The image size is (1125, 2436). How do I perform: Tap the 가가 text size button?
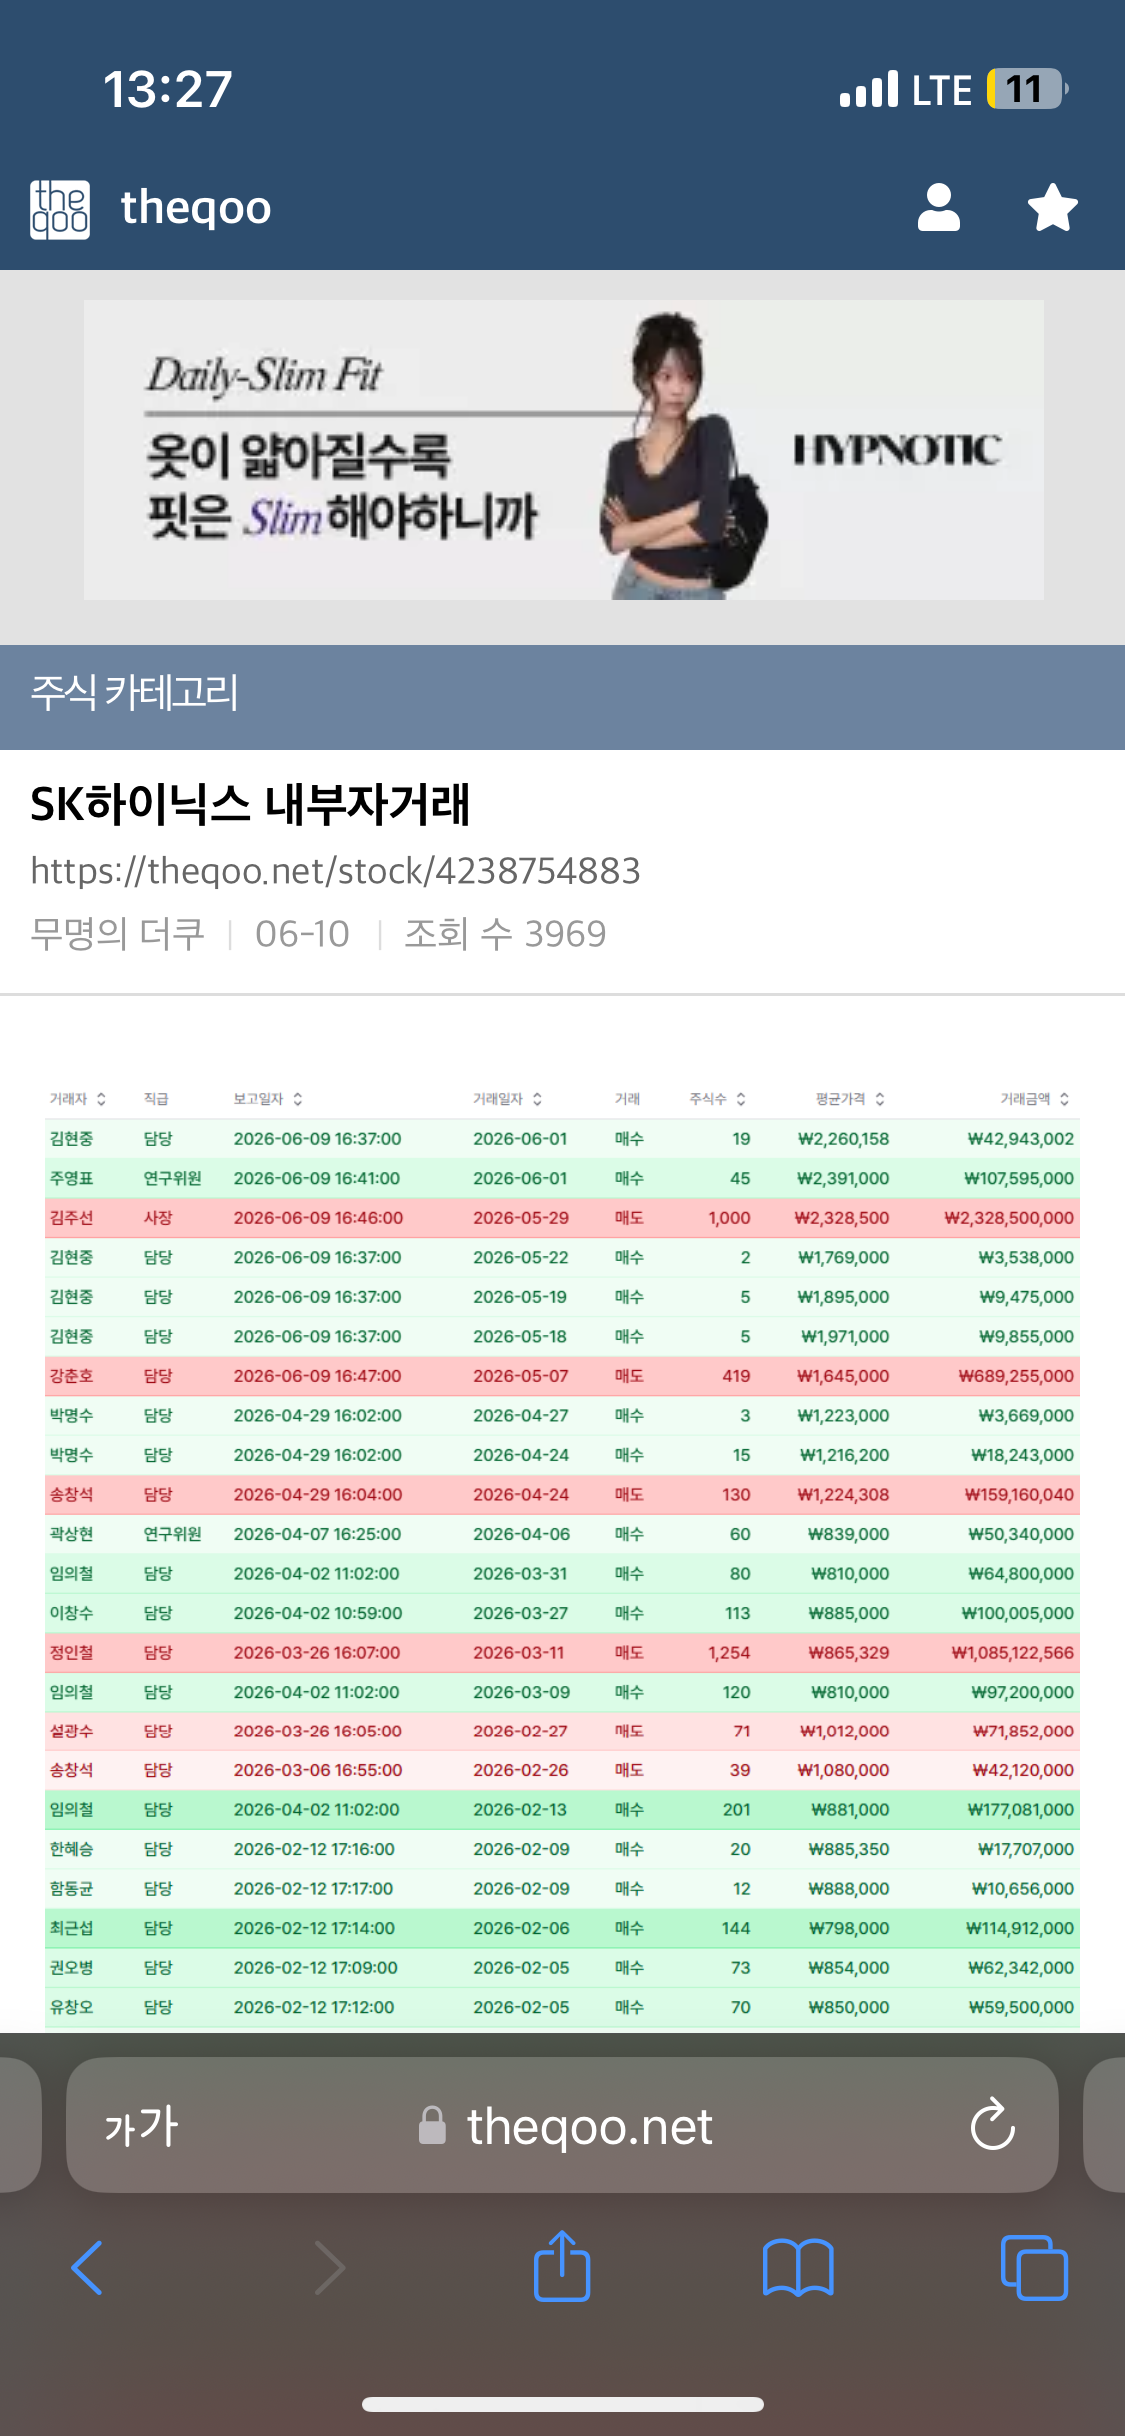click(141, 2126)
